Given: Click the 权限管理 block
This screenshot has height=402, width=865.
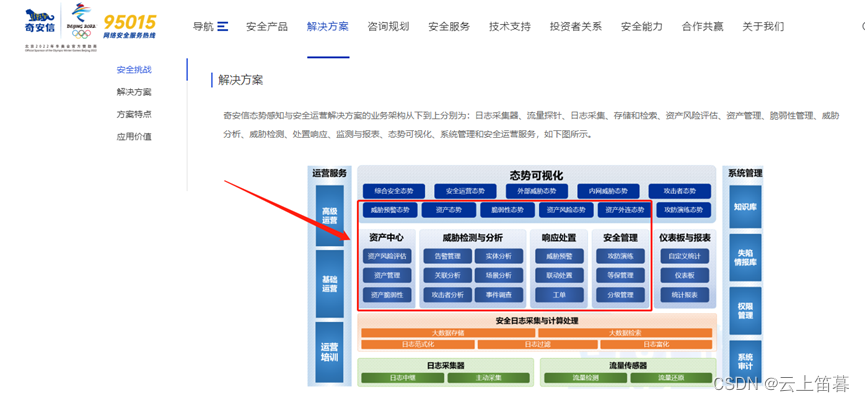Looking at the screenshot, I should pos(745,311).
